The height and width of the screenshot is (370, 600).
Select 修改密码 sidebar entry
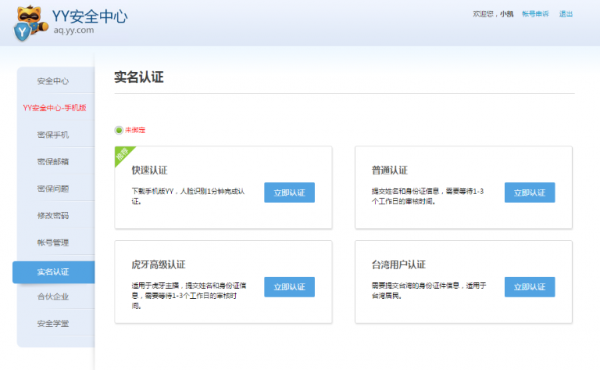(53, 215)
